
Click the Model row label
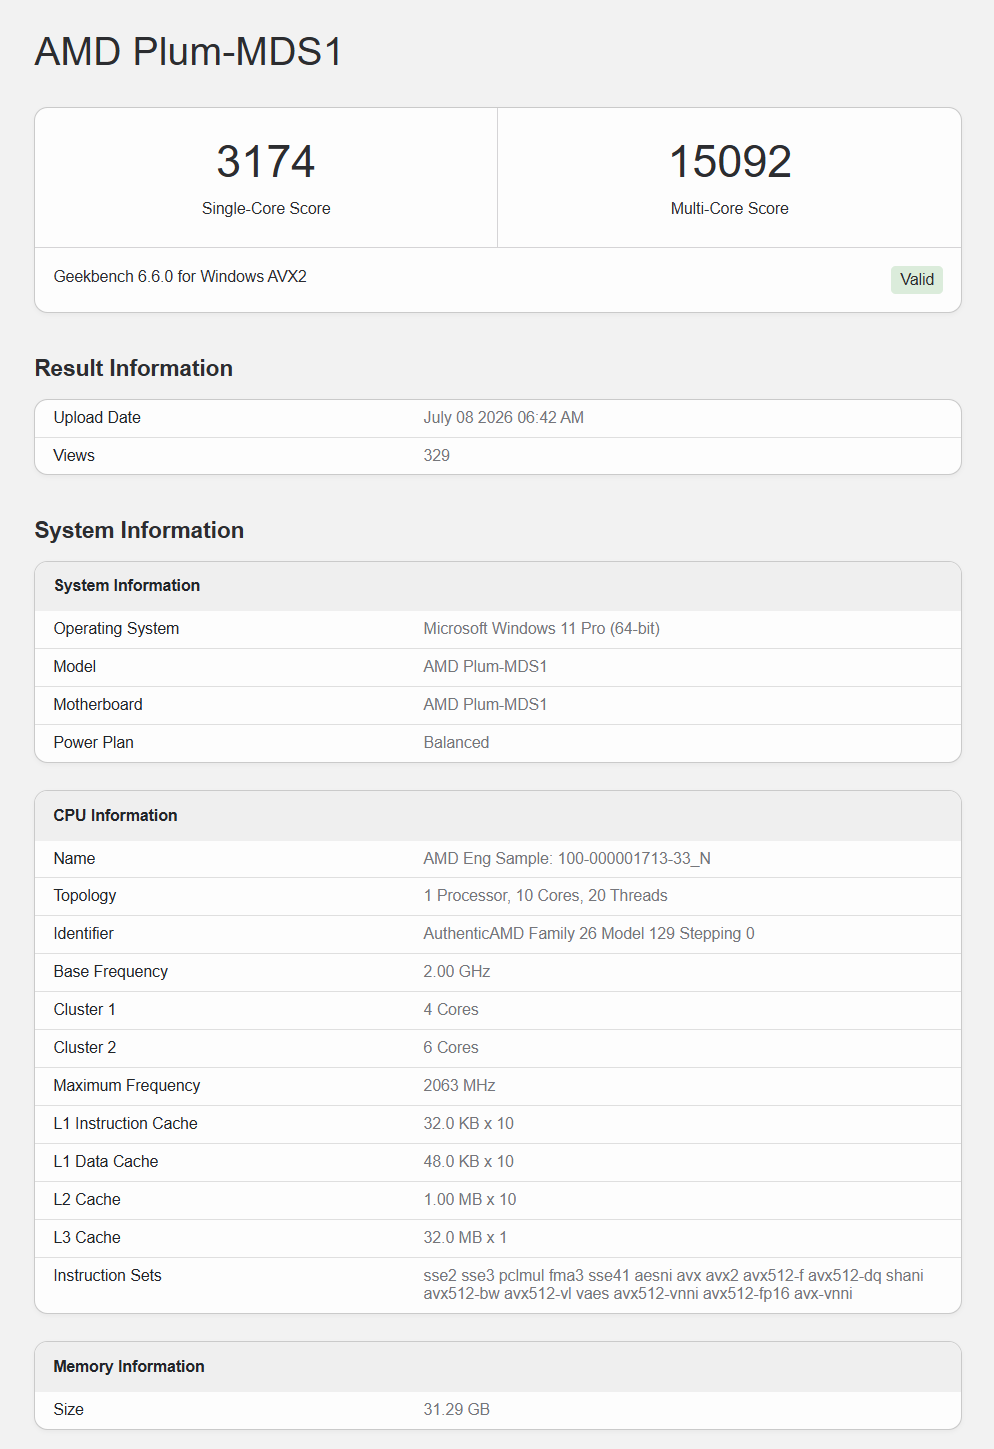click(x=75, y=666)
